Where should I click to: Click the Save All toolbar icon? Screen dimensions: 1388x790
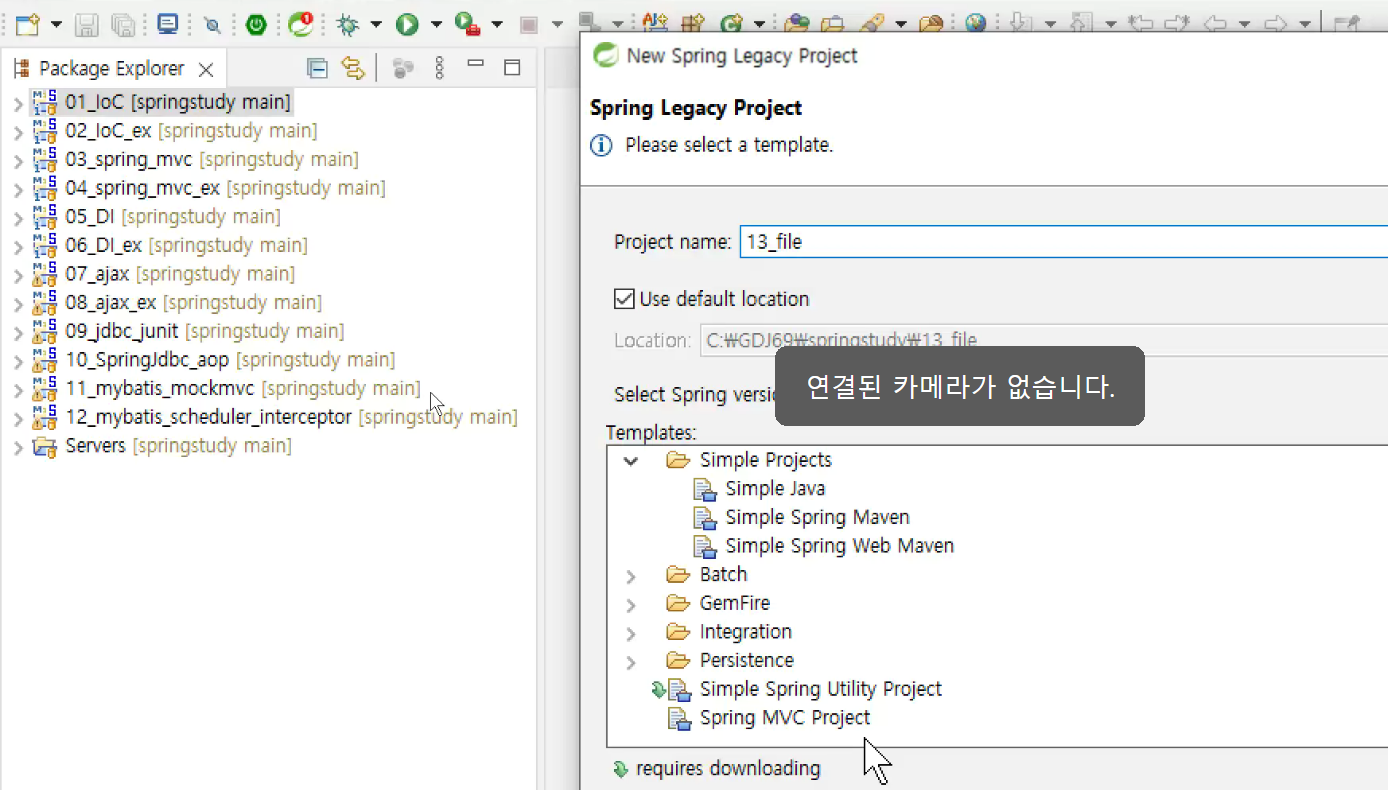coord(123,24)
